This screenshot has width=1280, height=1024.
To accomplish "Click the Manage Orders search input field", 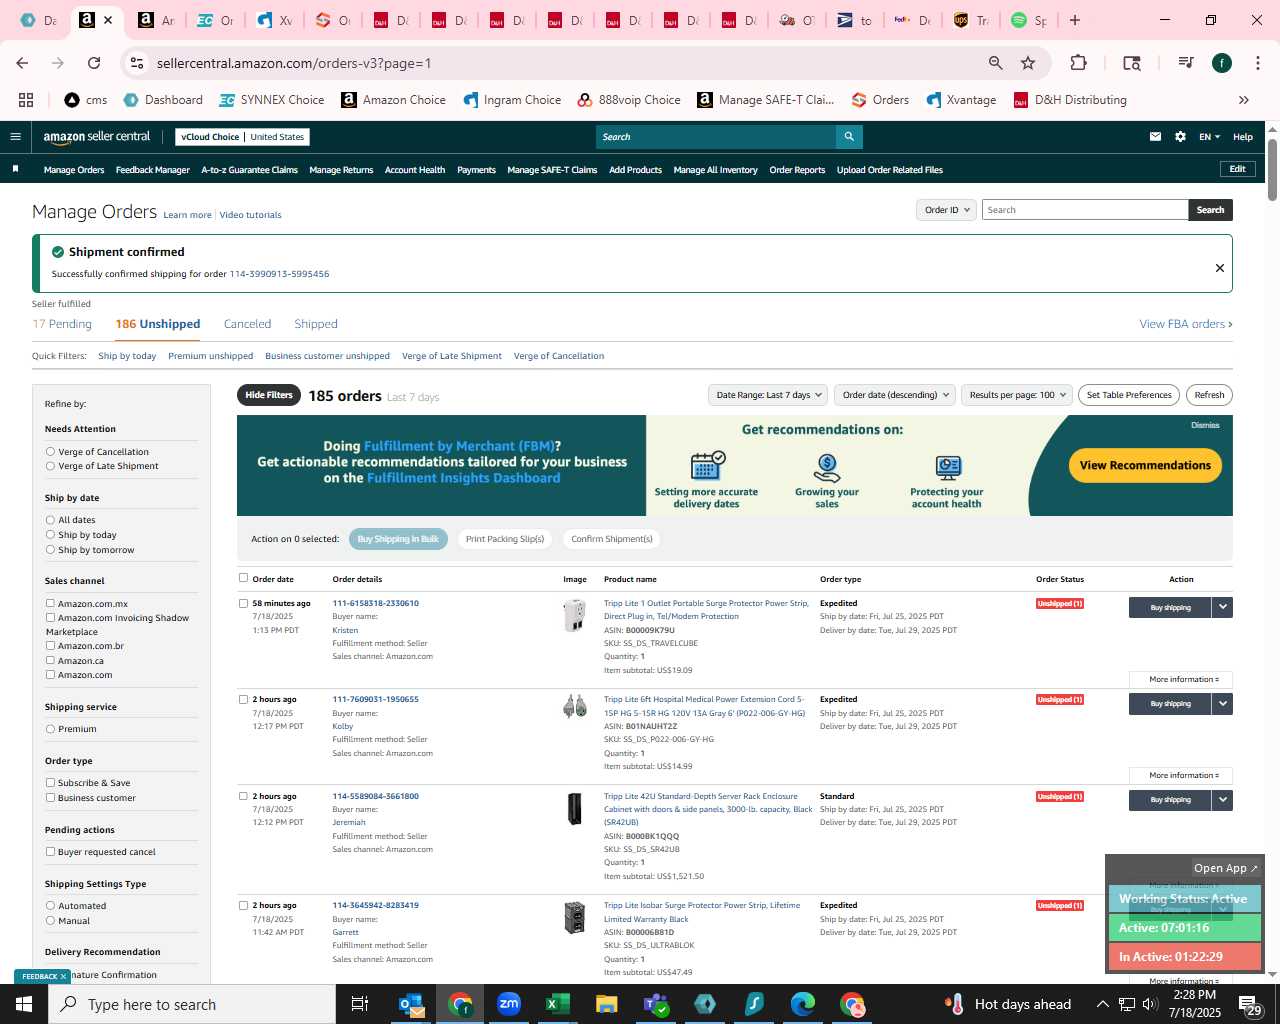I will pyautogui.click(x=1085, y=210).
